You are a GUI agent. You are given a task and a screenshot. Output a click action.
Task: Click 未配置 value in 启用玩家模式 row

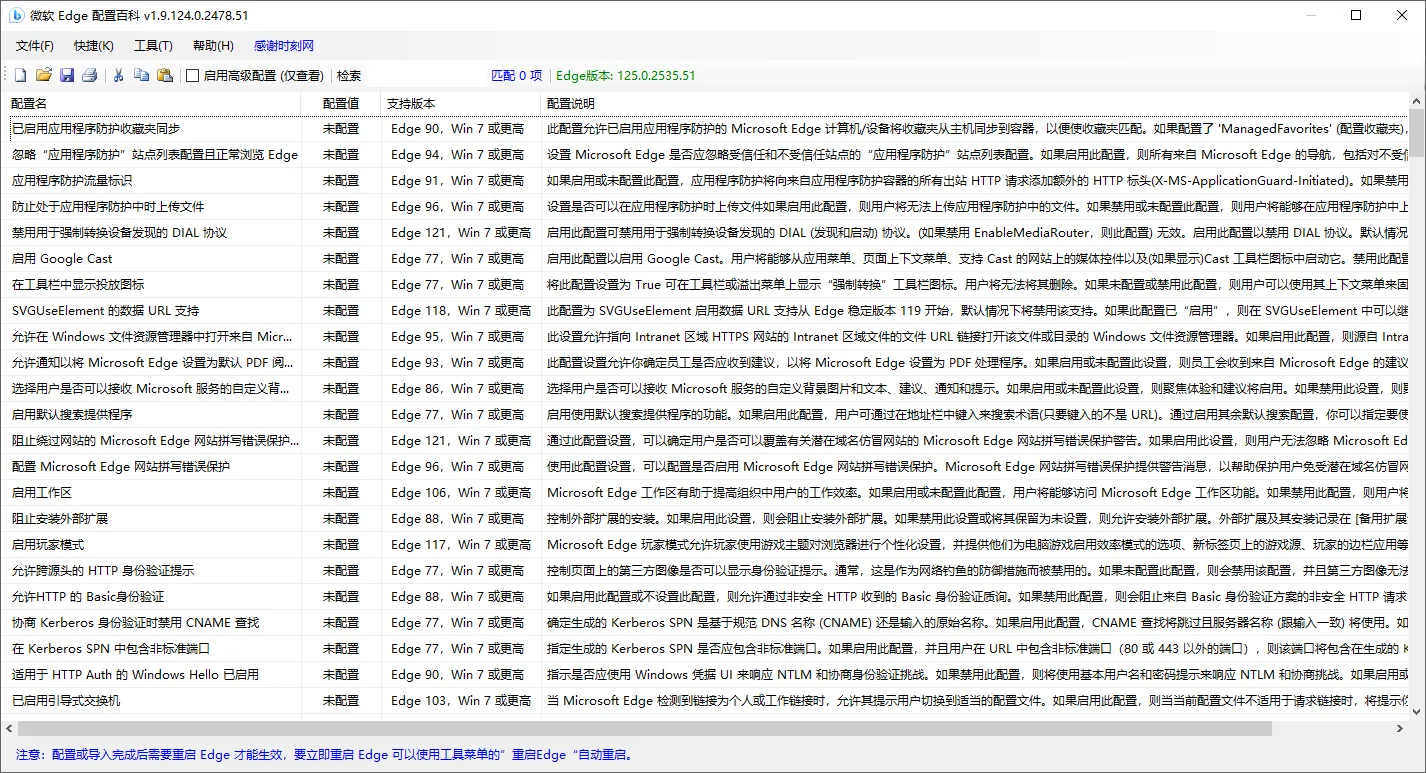pyautogui.click(x=341, y=545)
